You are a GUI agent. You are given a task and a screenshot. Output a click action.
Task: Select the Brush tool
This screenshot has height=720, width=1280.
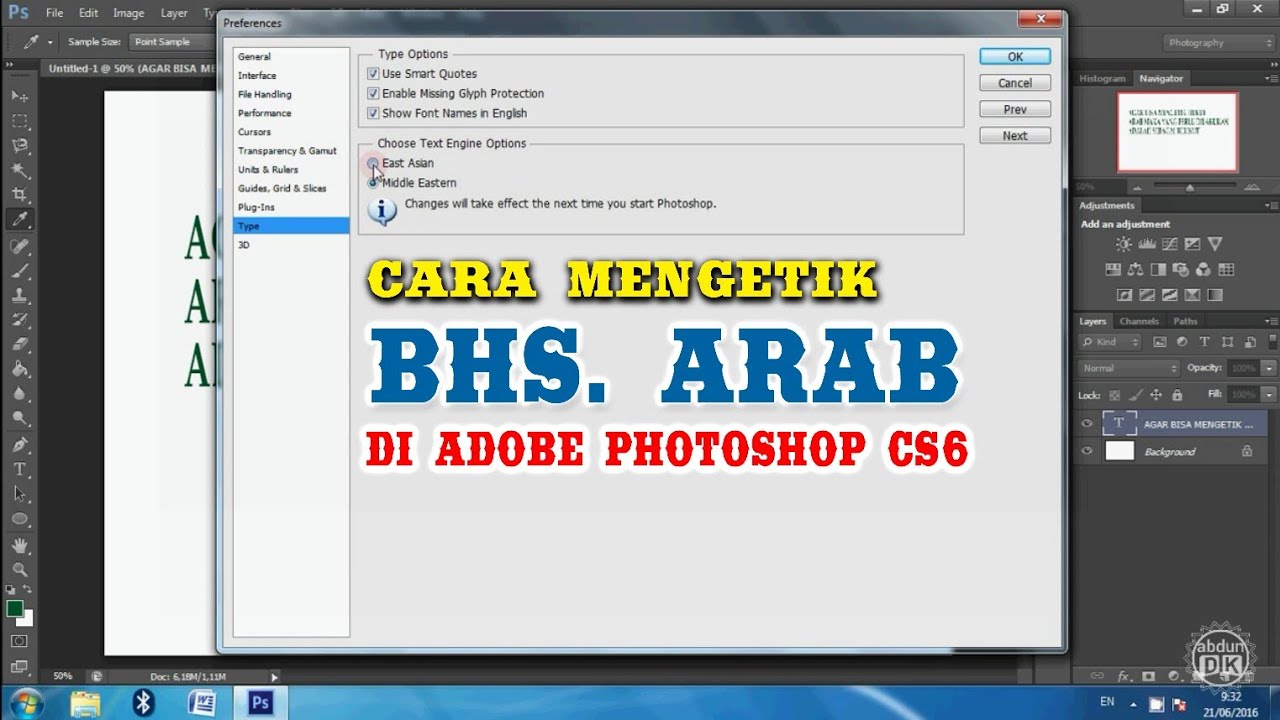(19, 271)
